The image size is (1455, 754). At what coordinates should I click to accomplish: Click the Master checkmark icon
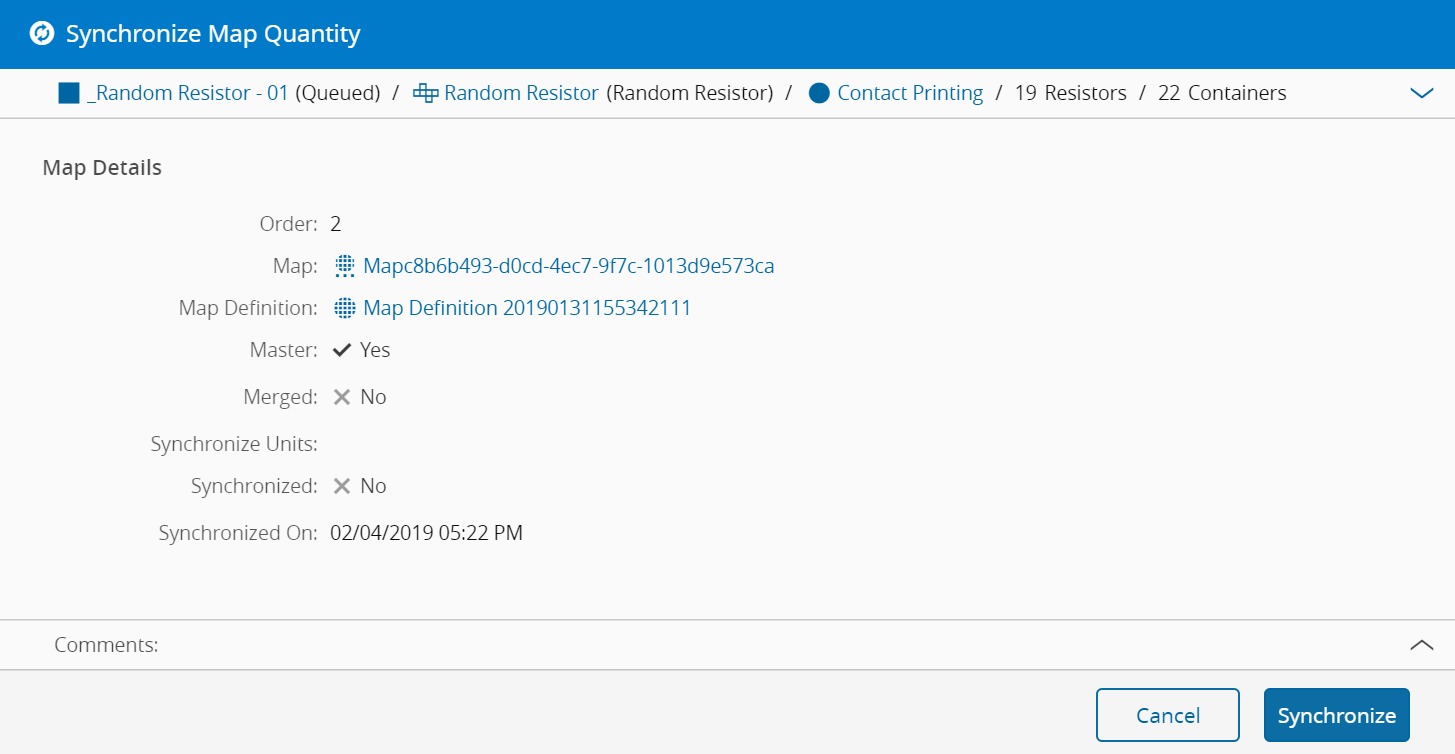[342, 350]
